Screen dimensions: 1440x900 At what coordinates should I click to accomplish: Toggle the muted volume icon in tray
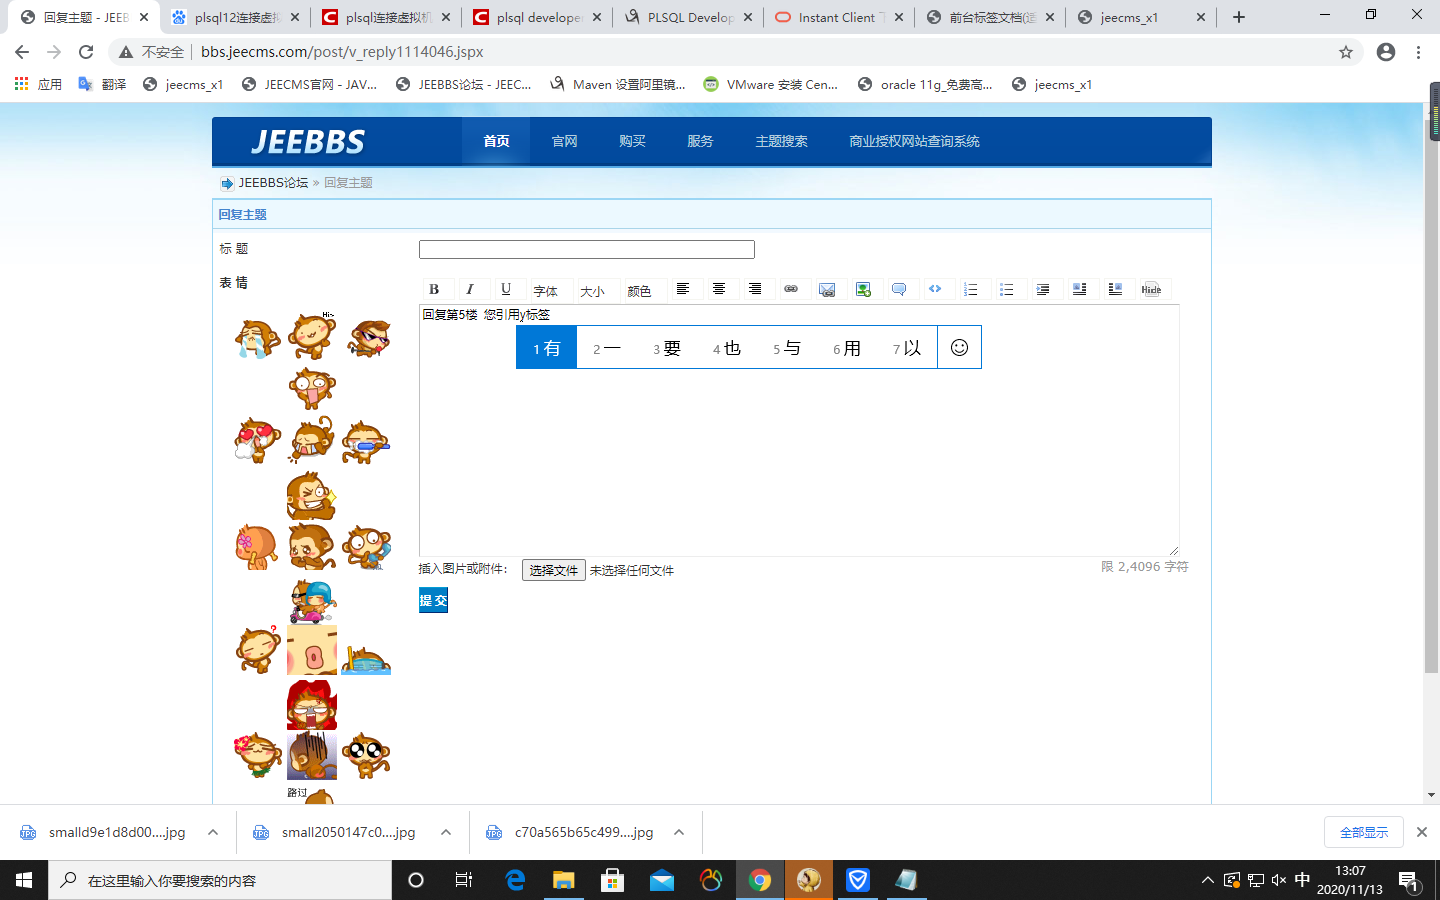pyautogui.click(x=1279, y=880)
